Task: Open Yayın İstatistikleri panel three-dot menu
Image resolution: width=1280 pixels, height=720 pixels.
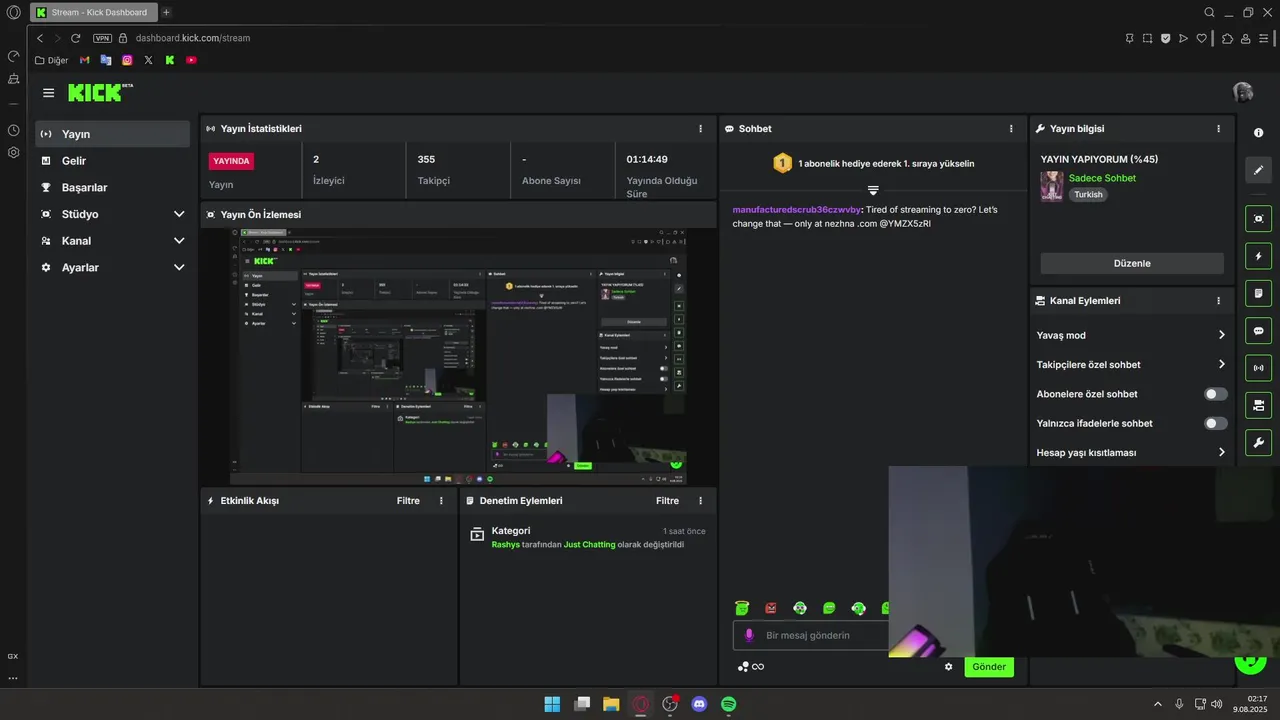Action: coord(700,129)
